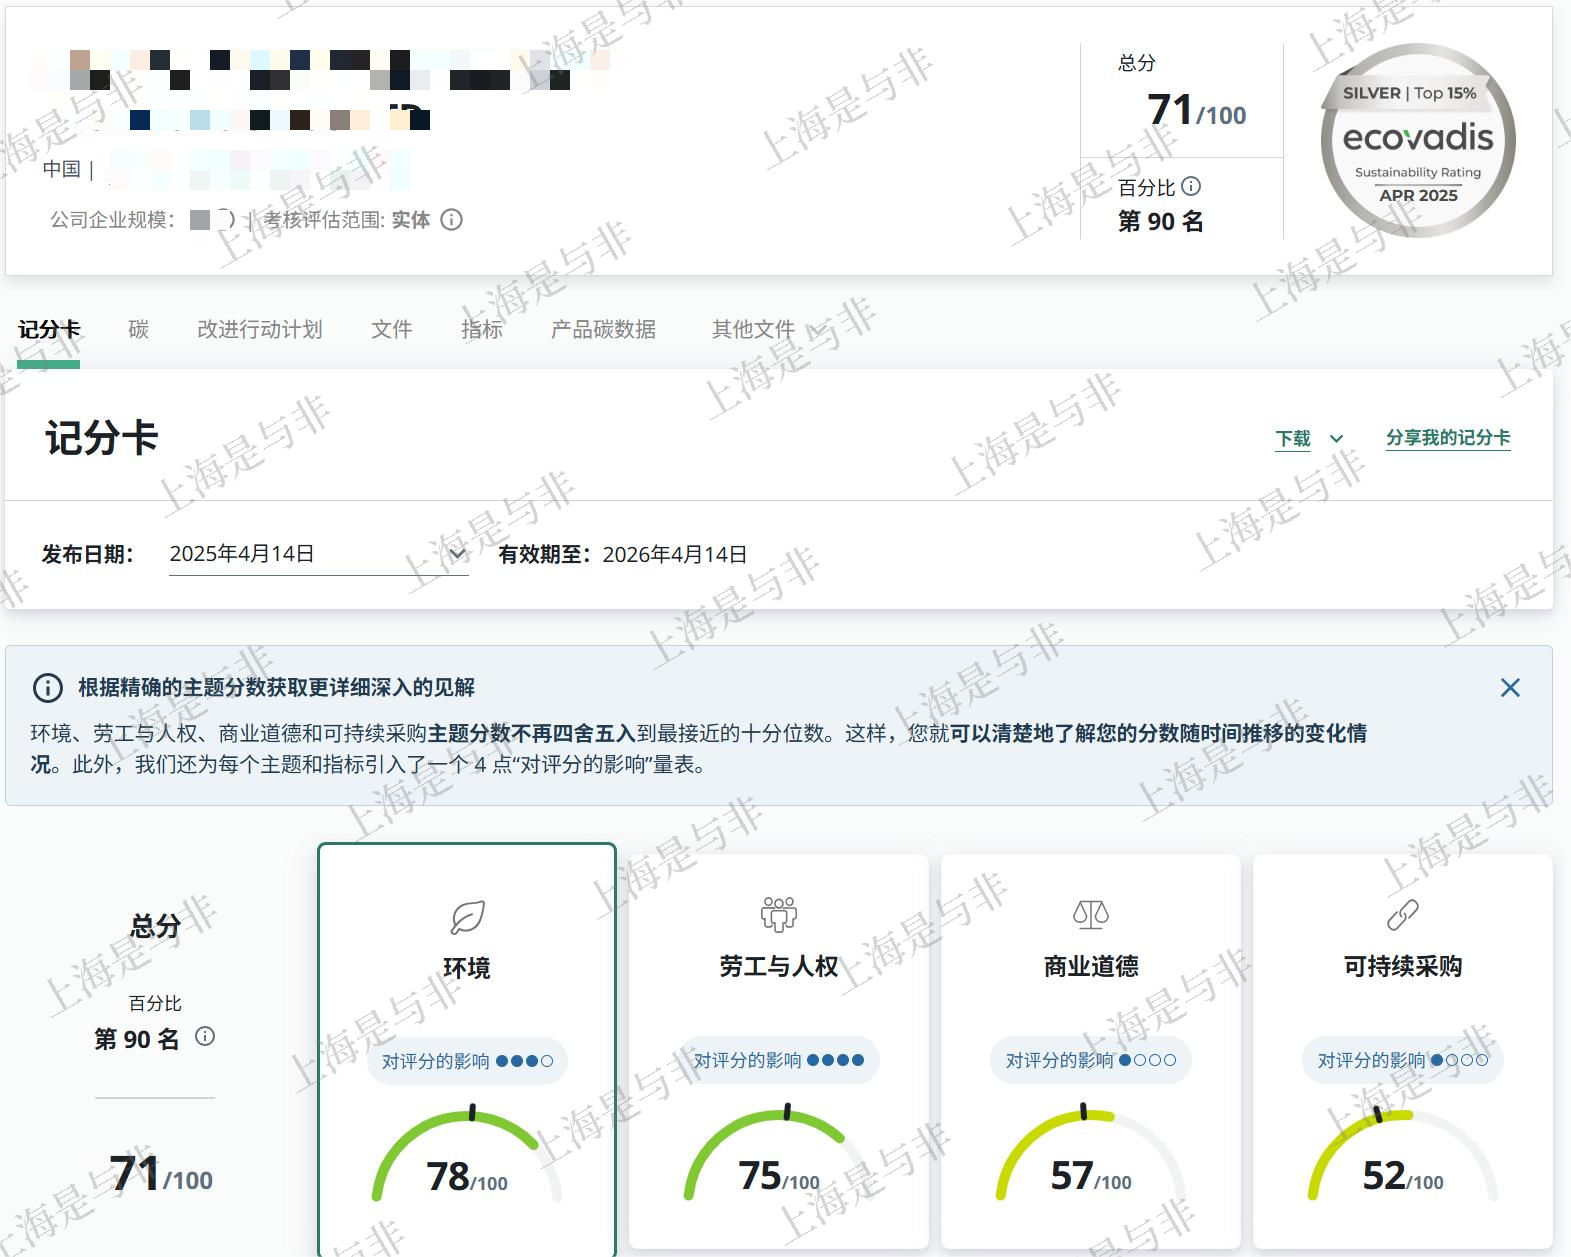Viewport: 1571px width, 1257px height.
Task: Click the info icon next to 百分比 in the header
Action: pyautogui.click(x=1191, y=186)
